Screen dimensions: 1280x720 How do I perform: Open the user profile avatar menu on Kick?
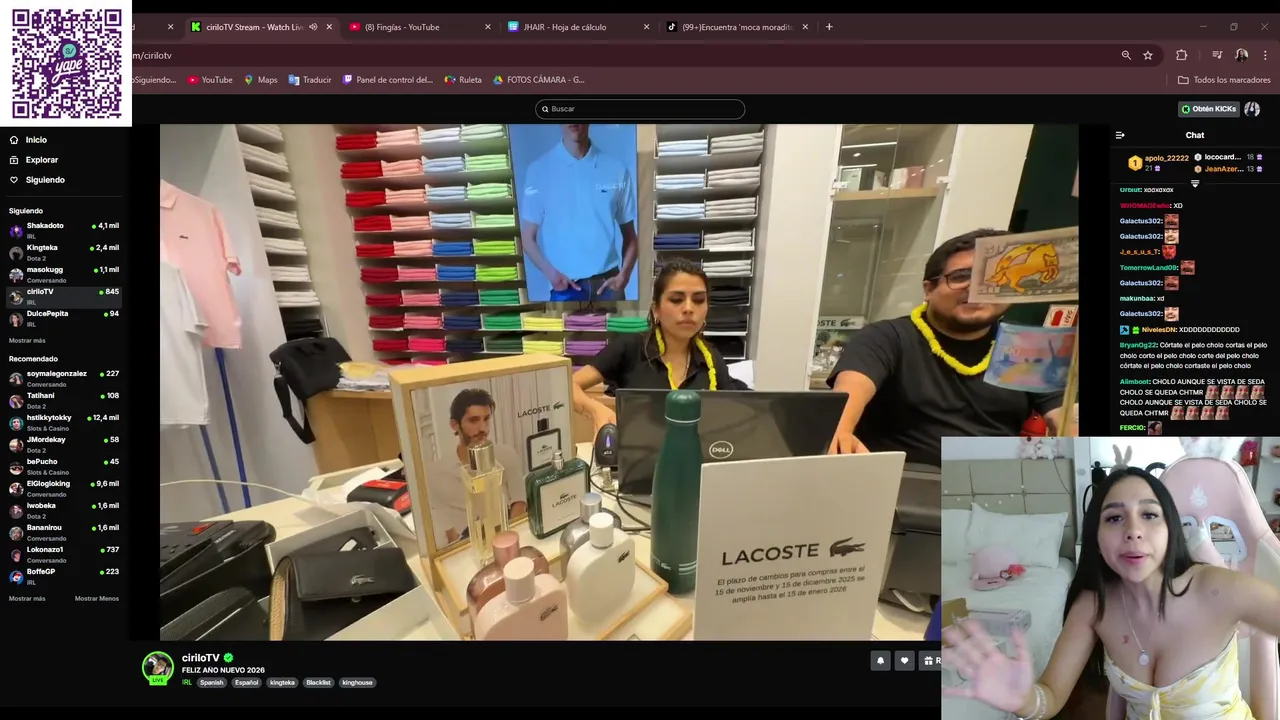click(1252, 109)
